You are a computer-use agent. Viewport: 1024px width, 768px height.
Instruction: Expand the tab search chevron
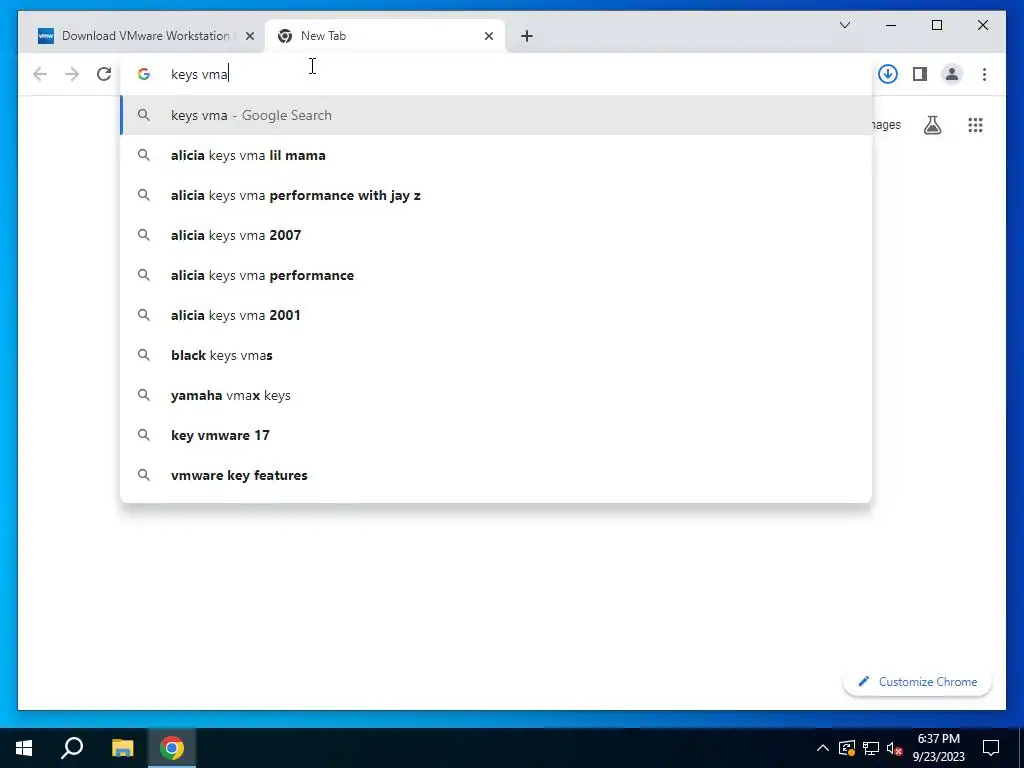844,25
